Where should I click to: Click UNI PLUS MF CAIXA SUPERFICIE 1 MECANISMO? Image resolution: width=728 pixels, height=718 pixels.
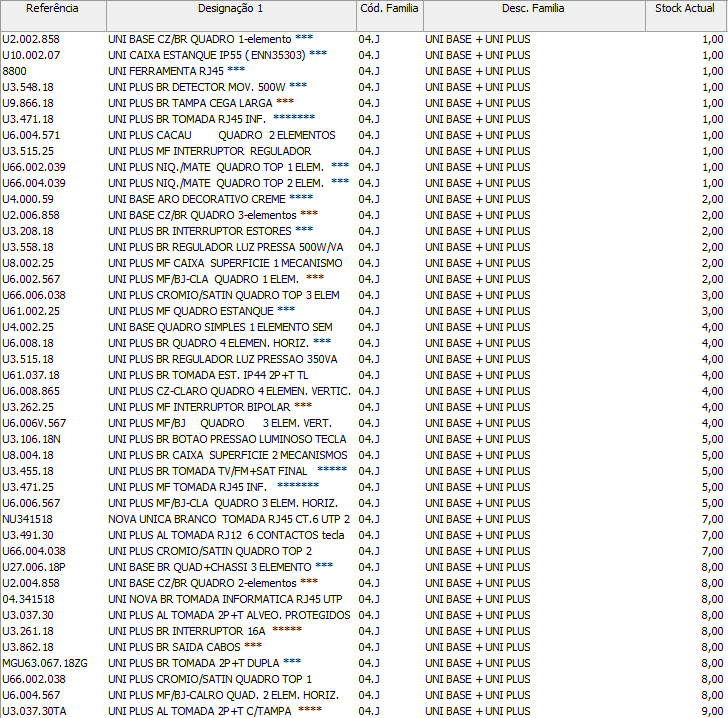click(x=225, y=264)
